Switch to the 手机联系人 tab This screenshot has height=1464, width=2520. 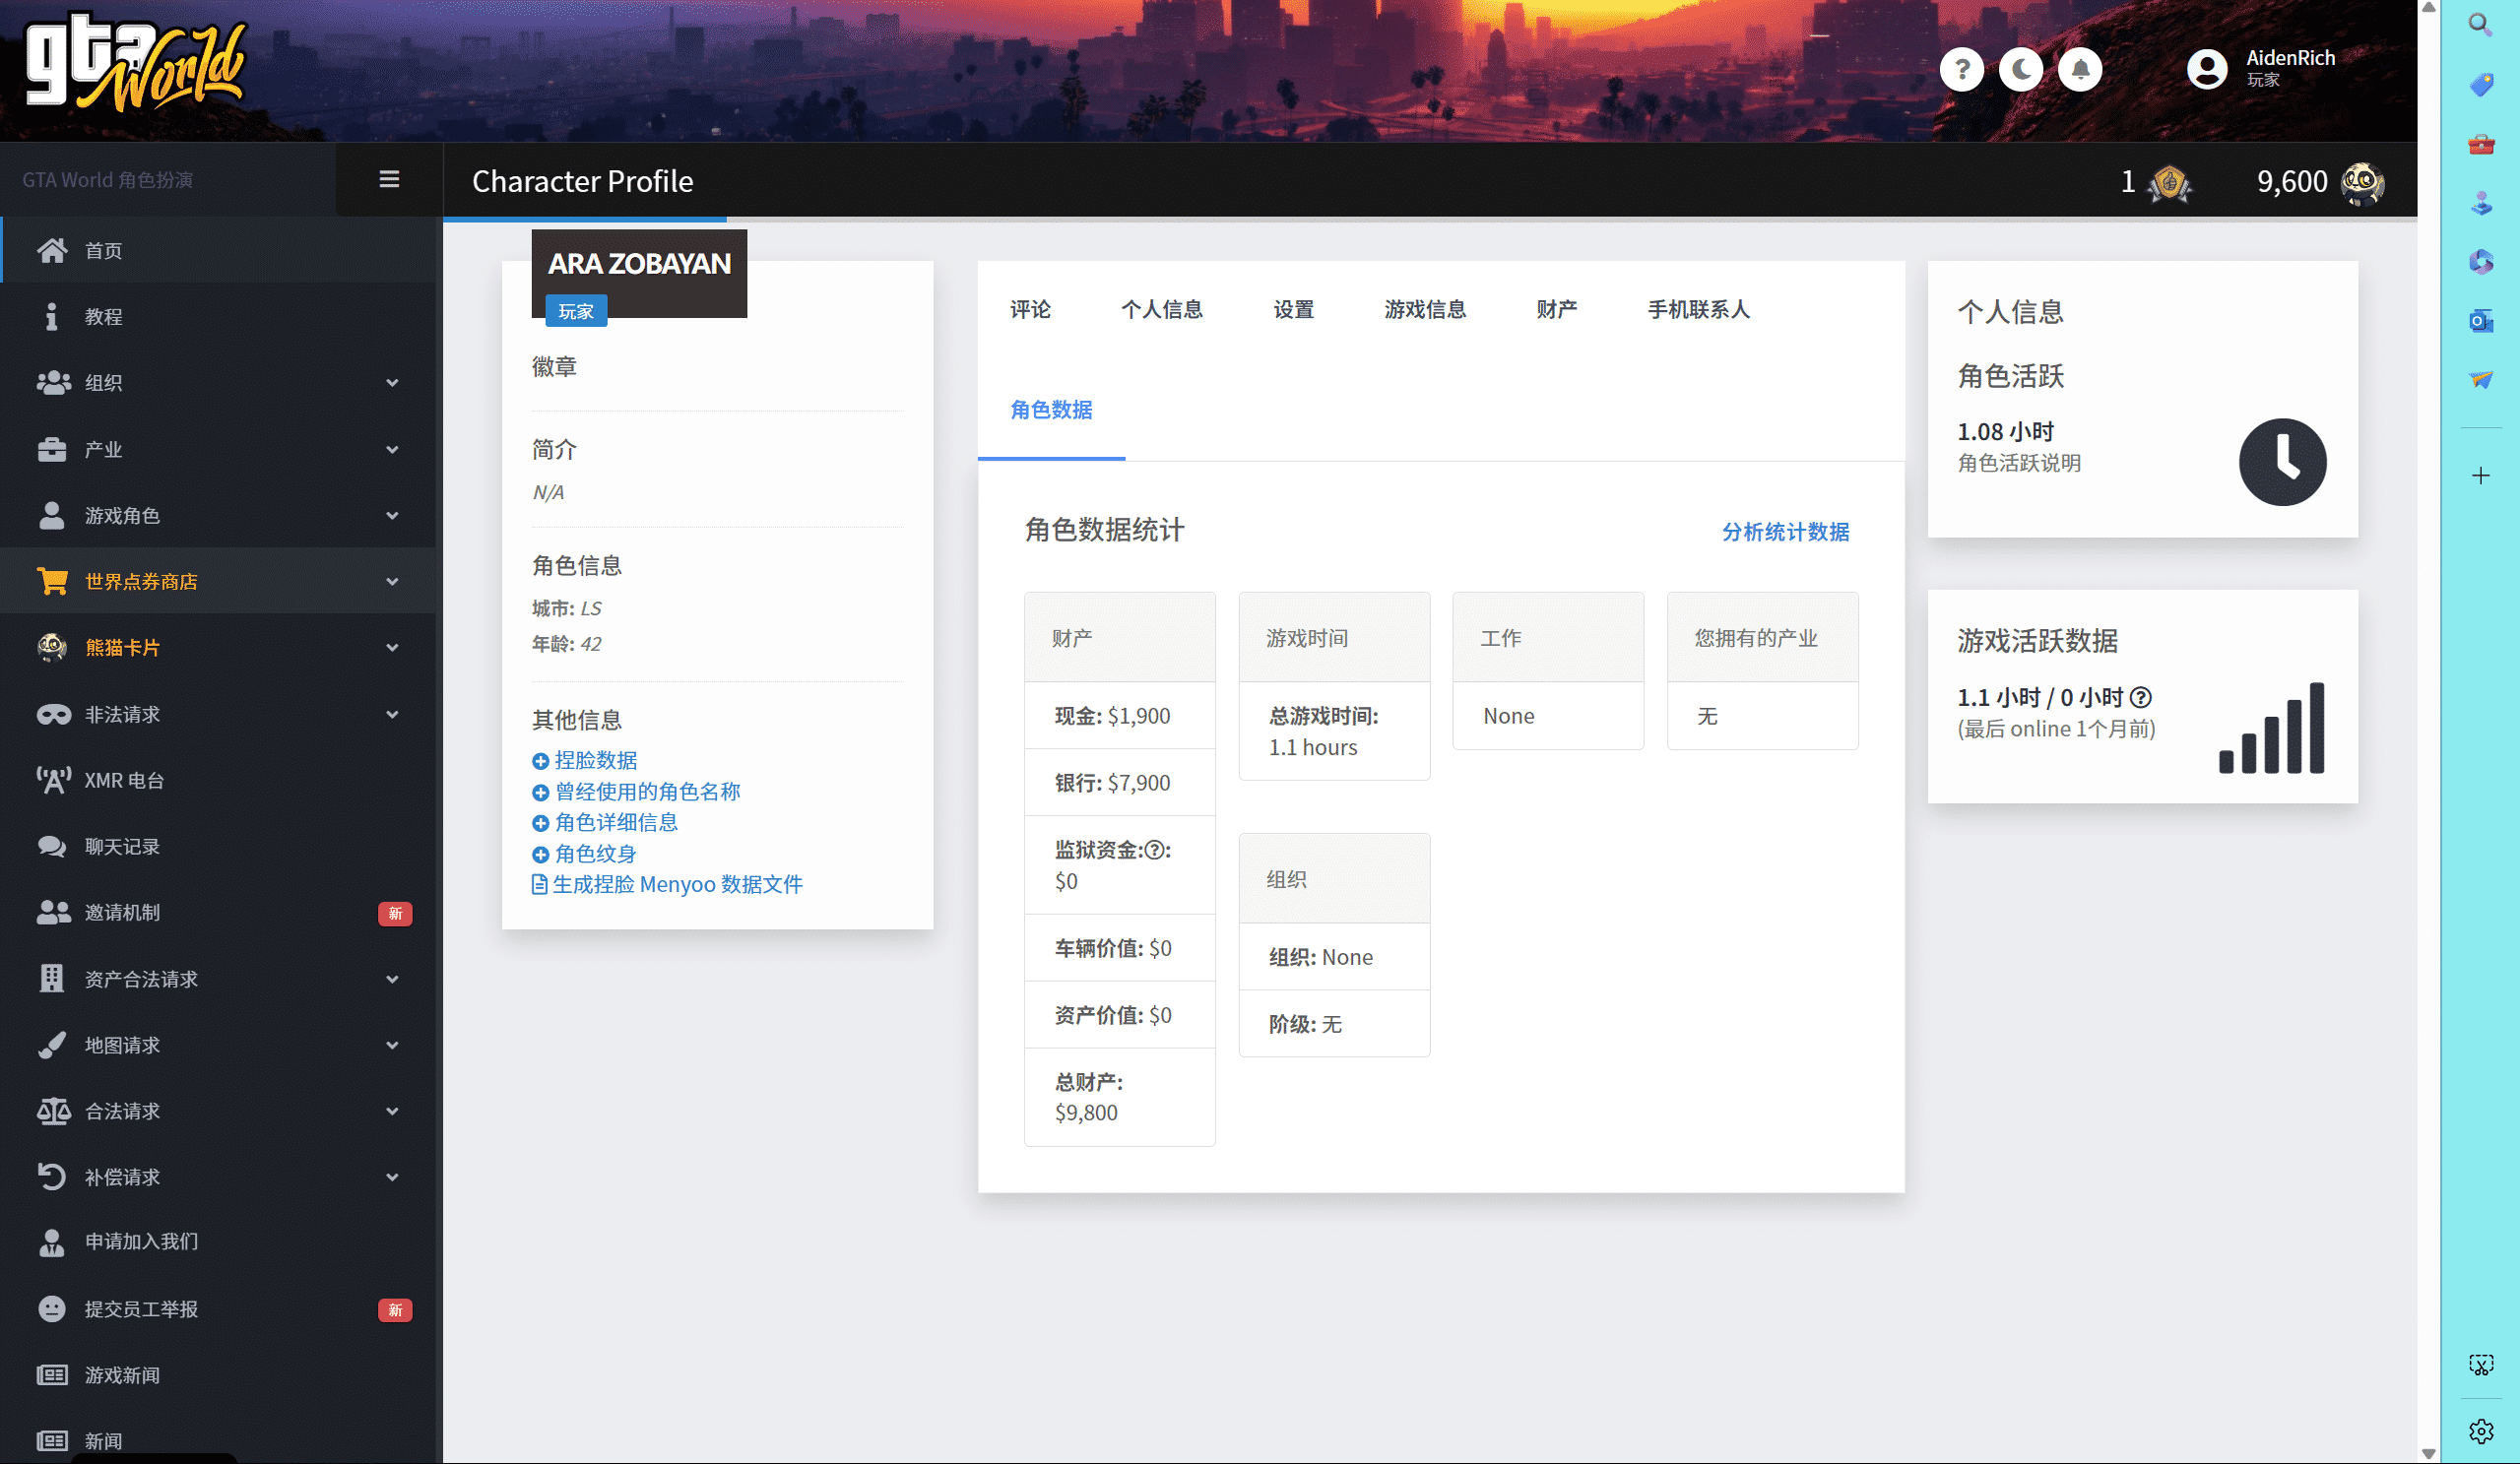tap(1698, 309)
